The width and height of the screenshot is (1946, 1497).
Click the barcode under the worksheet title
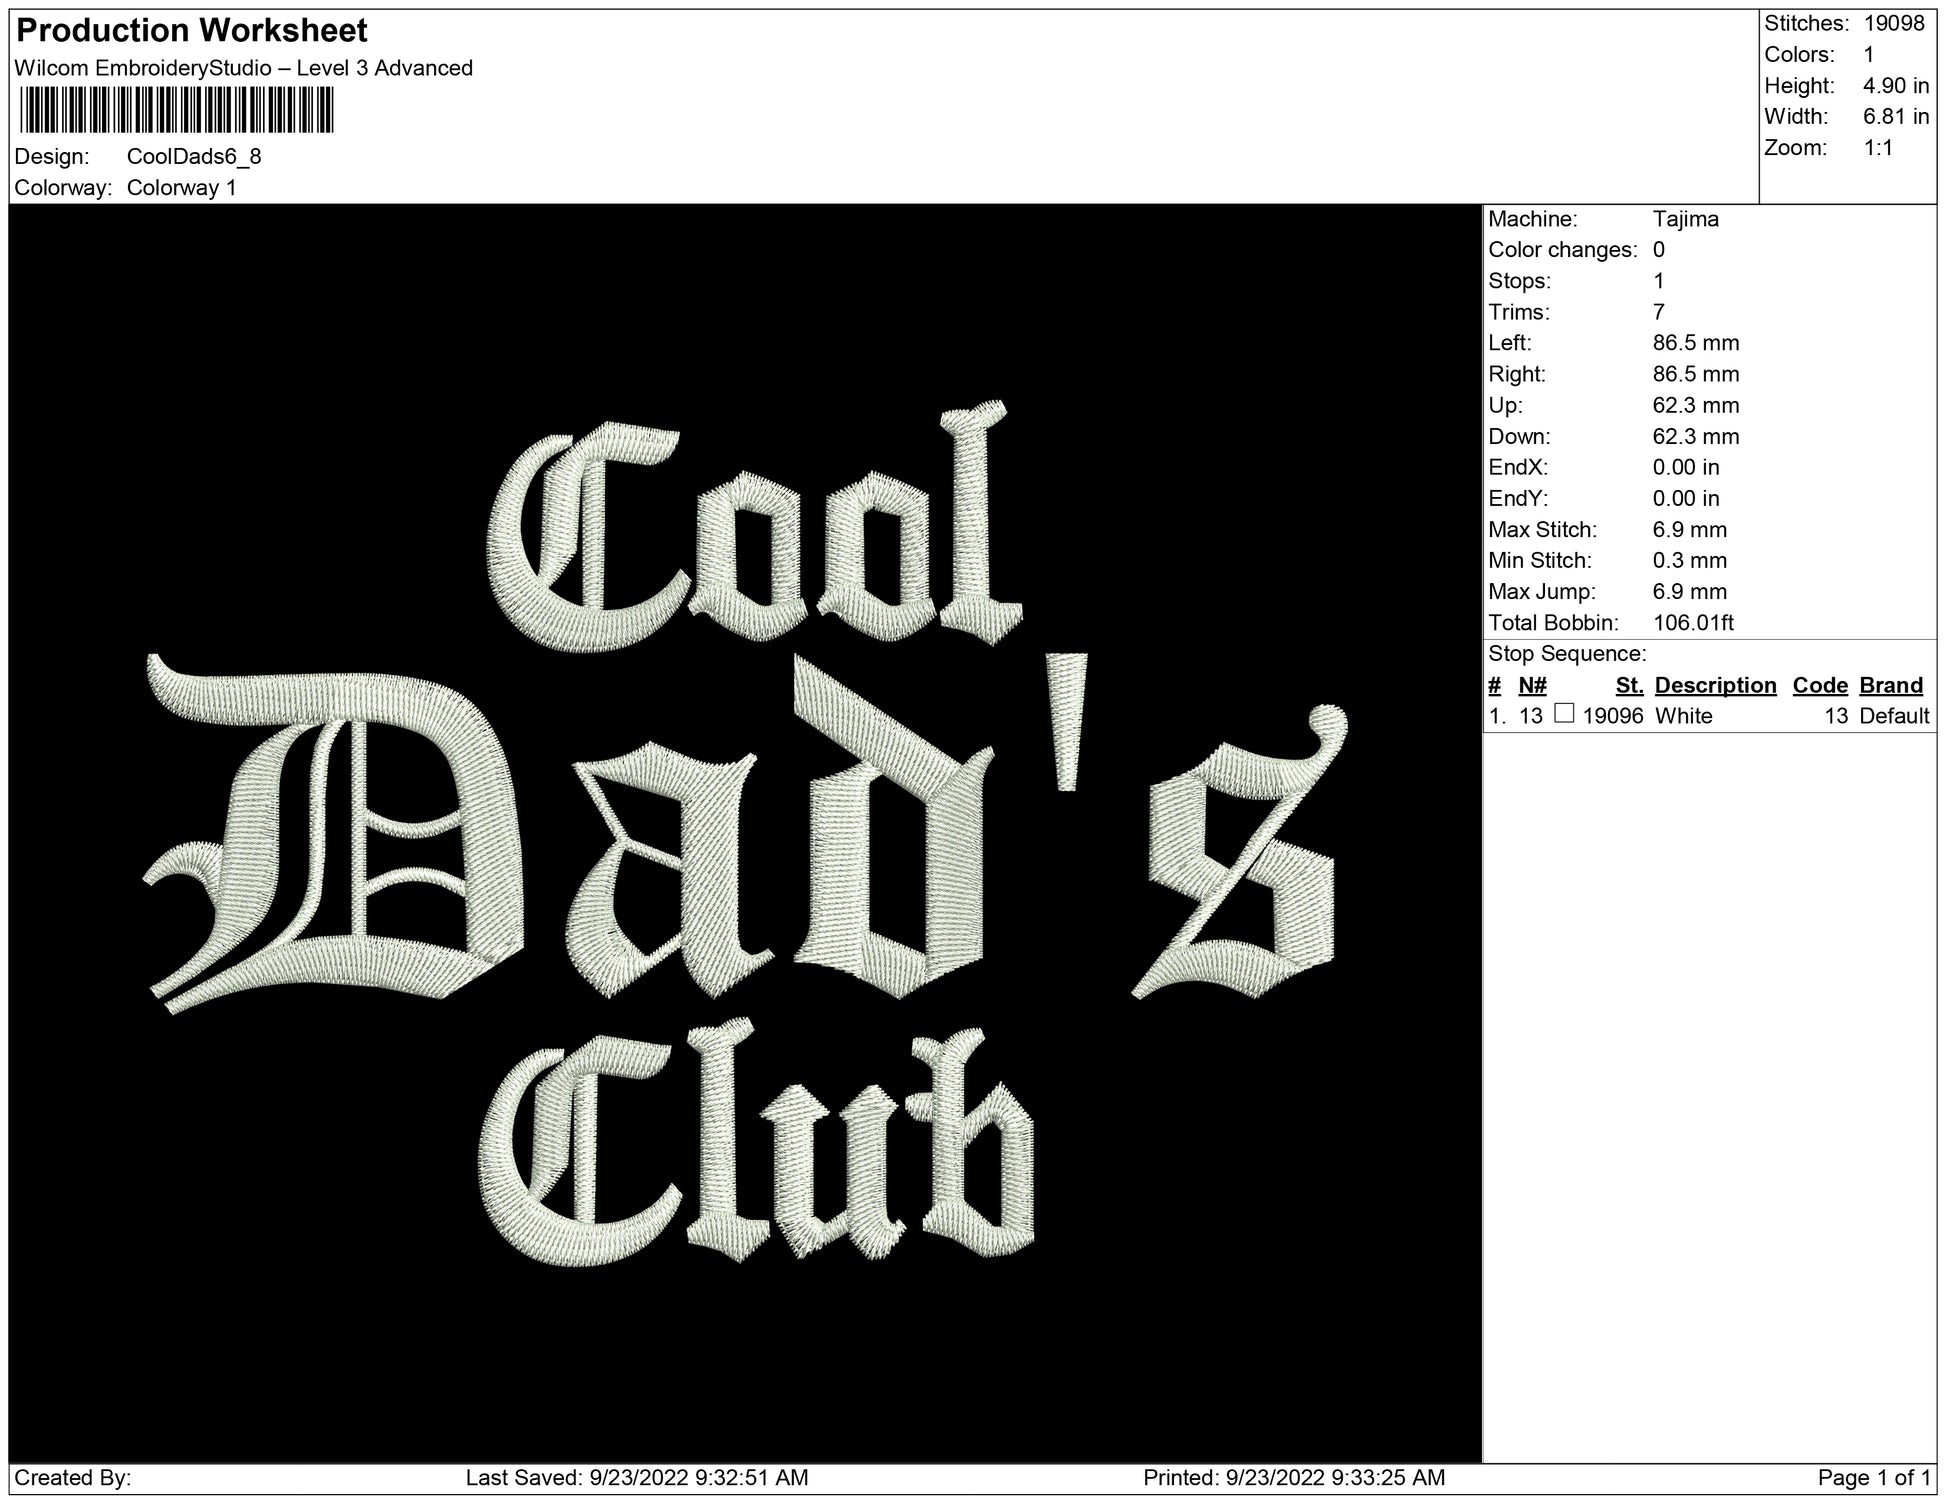(x=175, y=110)
